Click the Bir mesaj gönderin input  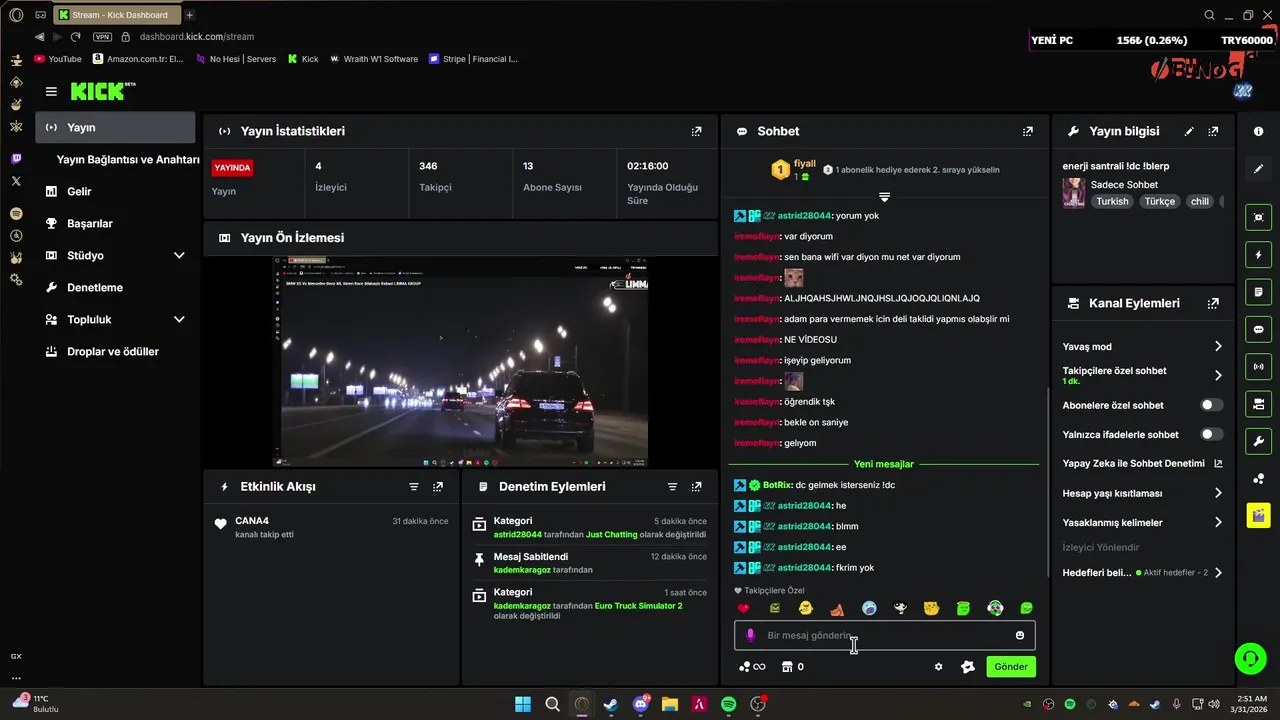click(885, 635)
